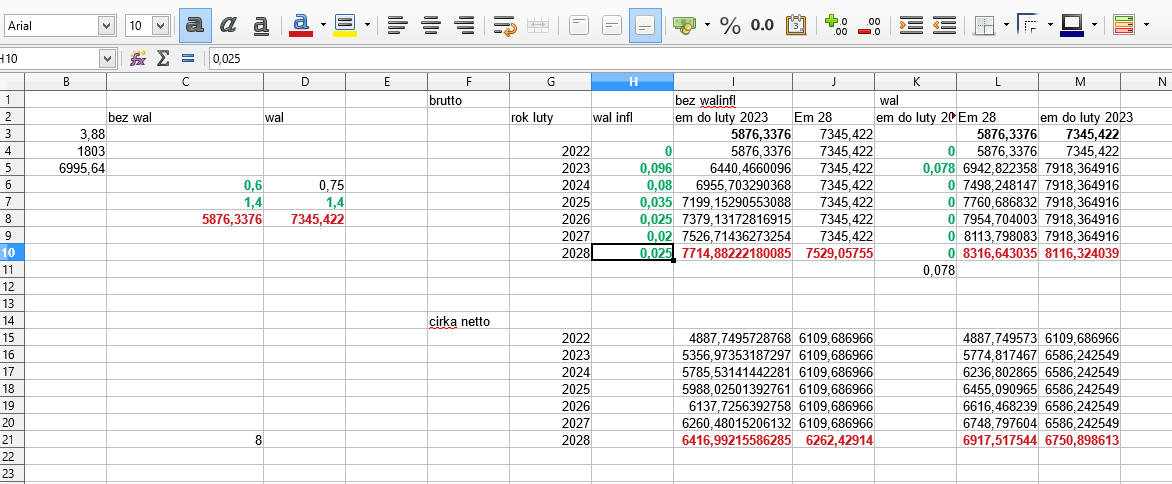
Task: Apply yellow background highlighting color
Action: coord(345,25)
